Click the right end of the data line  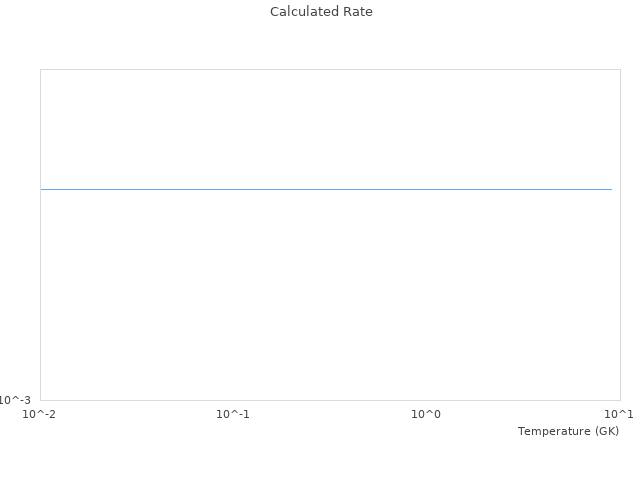[611, 189]
